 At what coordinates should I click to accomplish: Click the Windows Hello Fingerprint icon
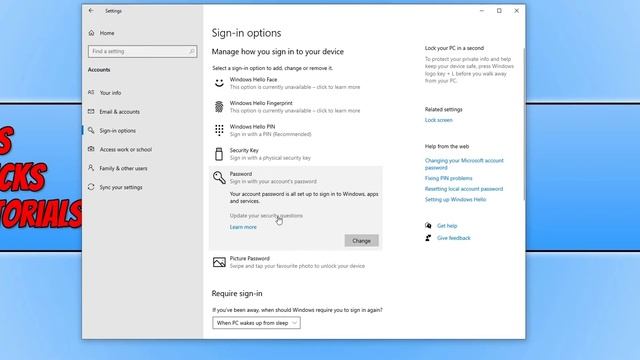(219, 107)
